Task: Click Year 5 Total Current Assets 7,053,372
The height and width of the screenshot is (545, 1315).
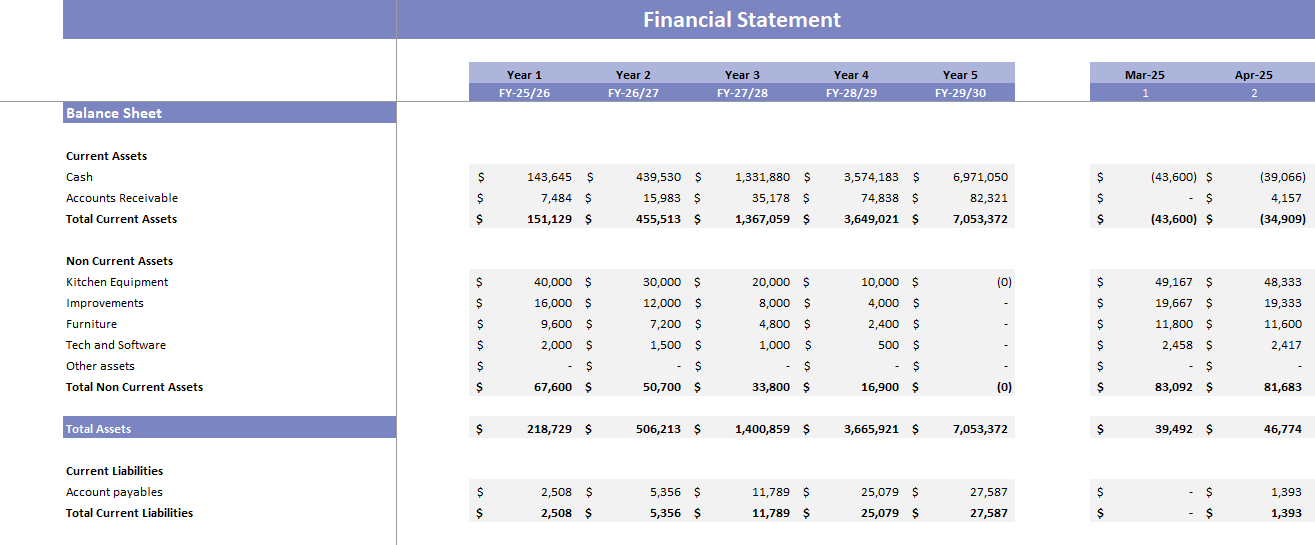Action: point(980,219)
